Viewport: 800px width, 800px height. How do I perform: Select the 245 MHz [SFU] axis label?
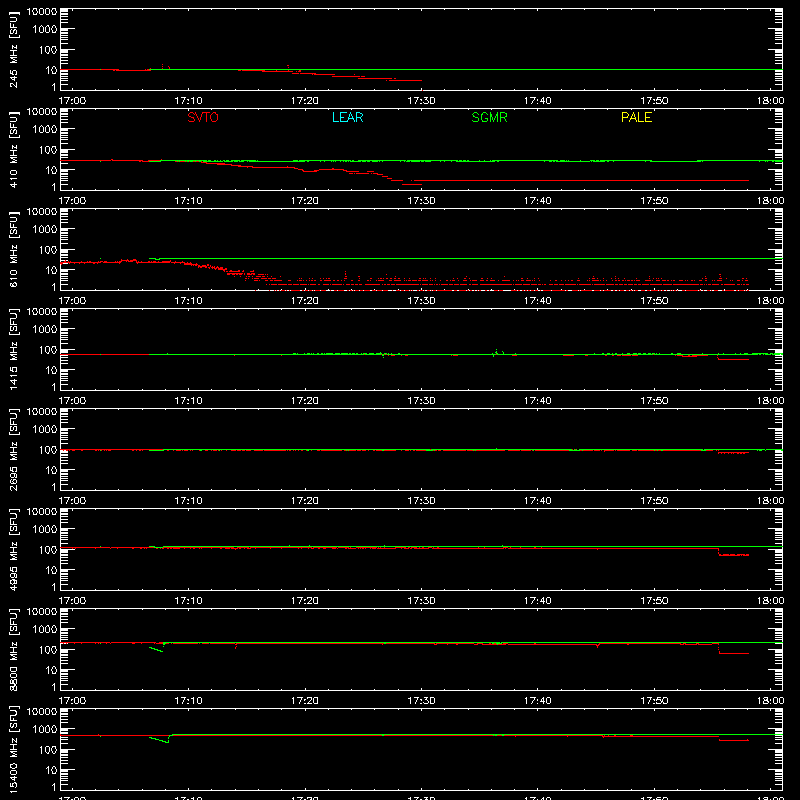pos(13,50)
